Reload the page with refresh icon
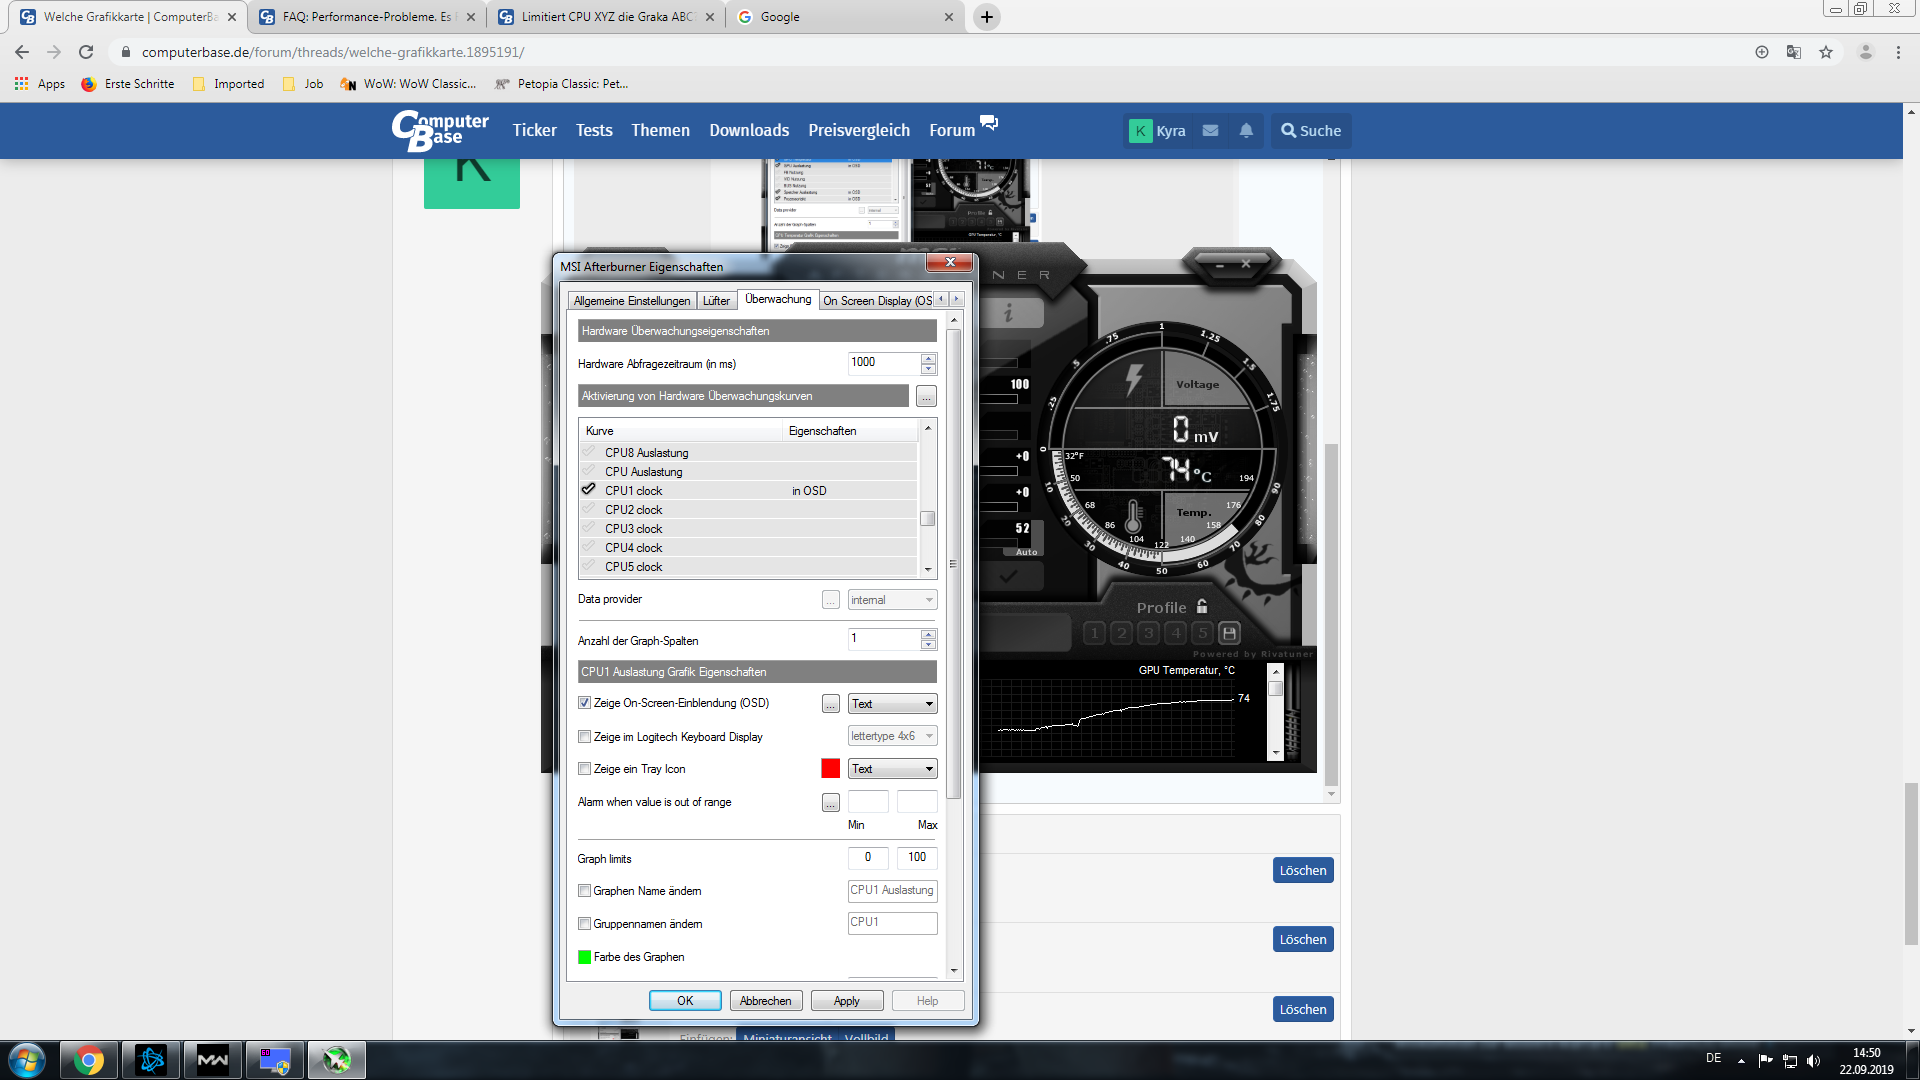The width and height of the screenshot is (1920, 1080). click(x=86, y=52)
